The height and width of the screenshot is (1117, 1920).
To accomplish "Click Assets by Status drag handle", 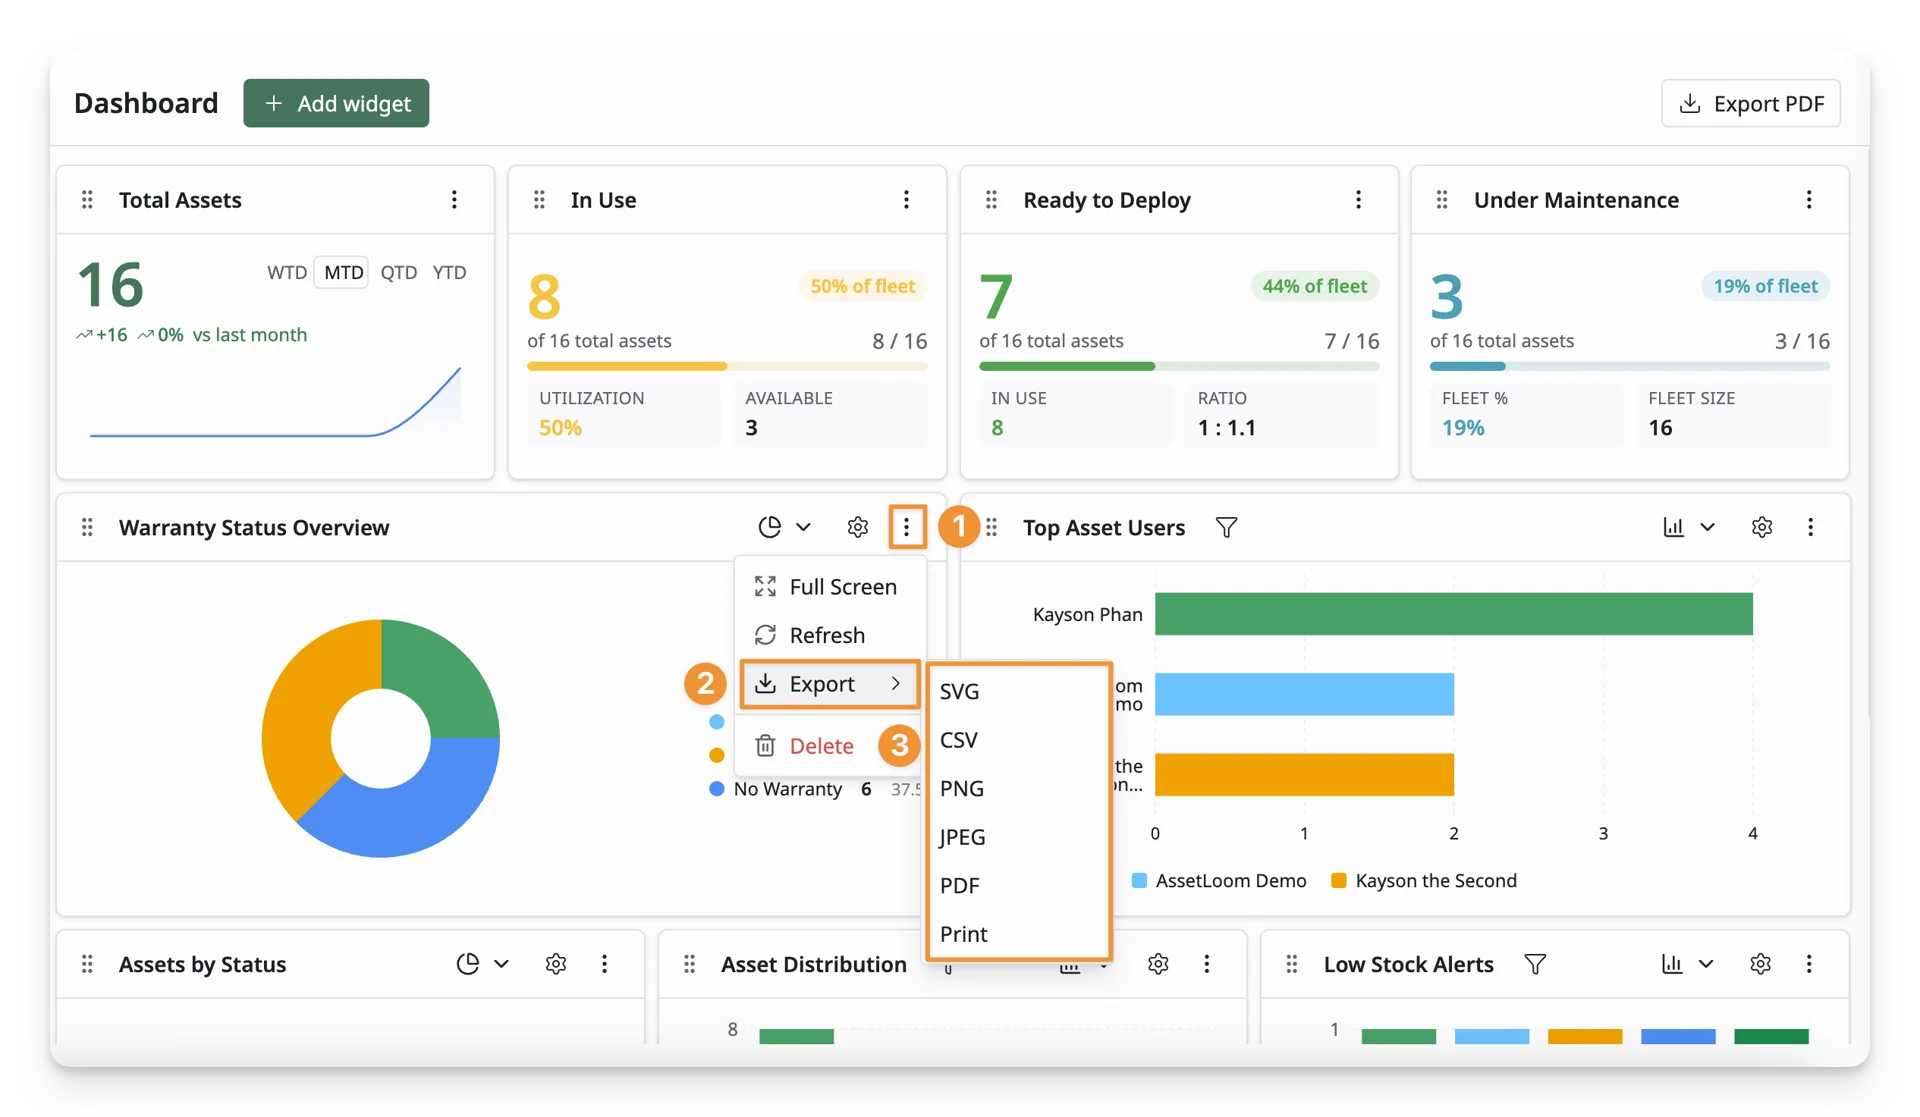I will pos(87,964).
